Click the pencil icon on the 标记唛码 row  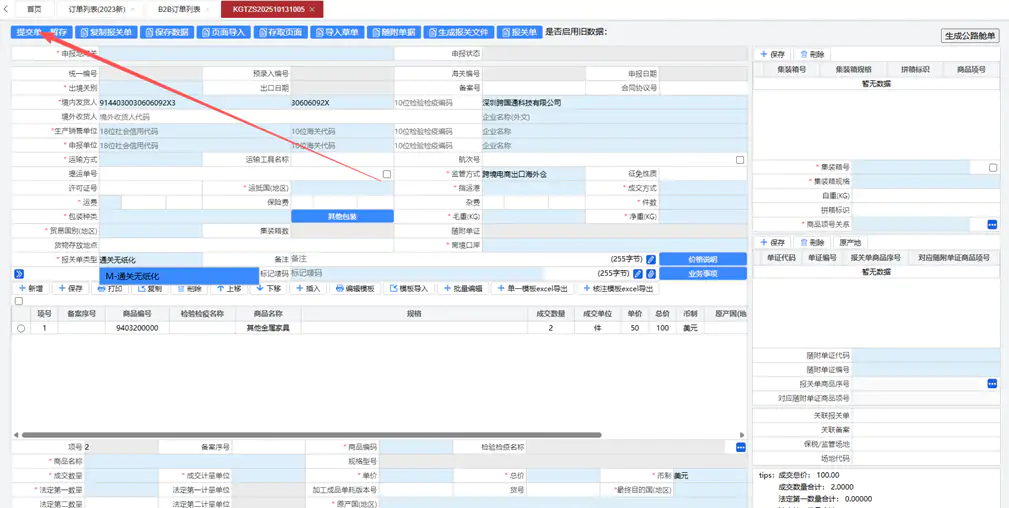tap(638, 274)
